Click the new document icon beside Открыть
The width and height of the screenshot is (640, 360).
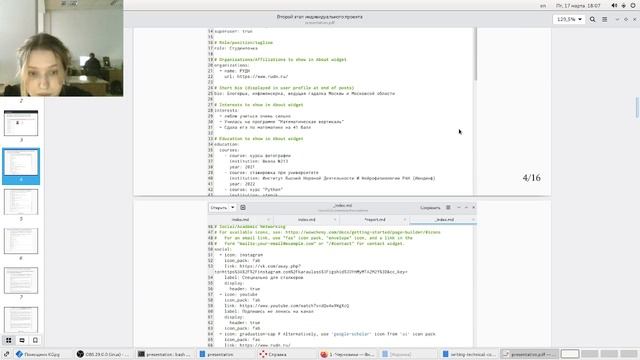click(243, 208)
